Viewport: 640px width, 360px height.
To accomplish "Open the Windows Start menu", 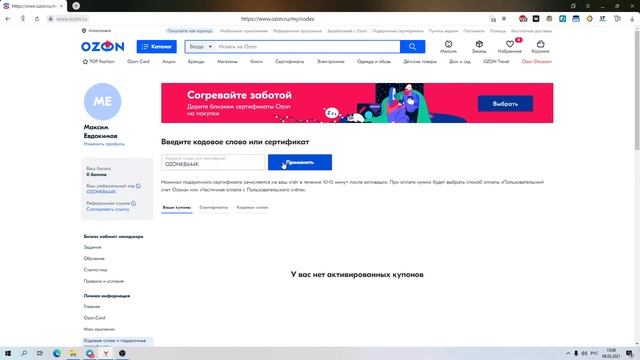I will coord(8,353).
